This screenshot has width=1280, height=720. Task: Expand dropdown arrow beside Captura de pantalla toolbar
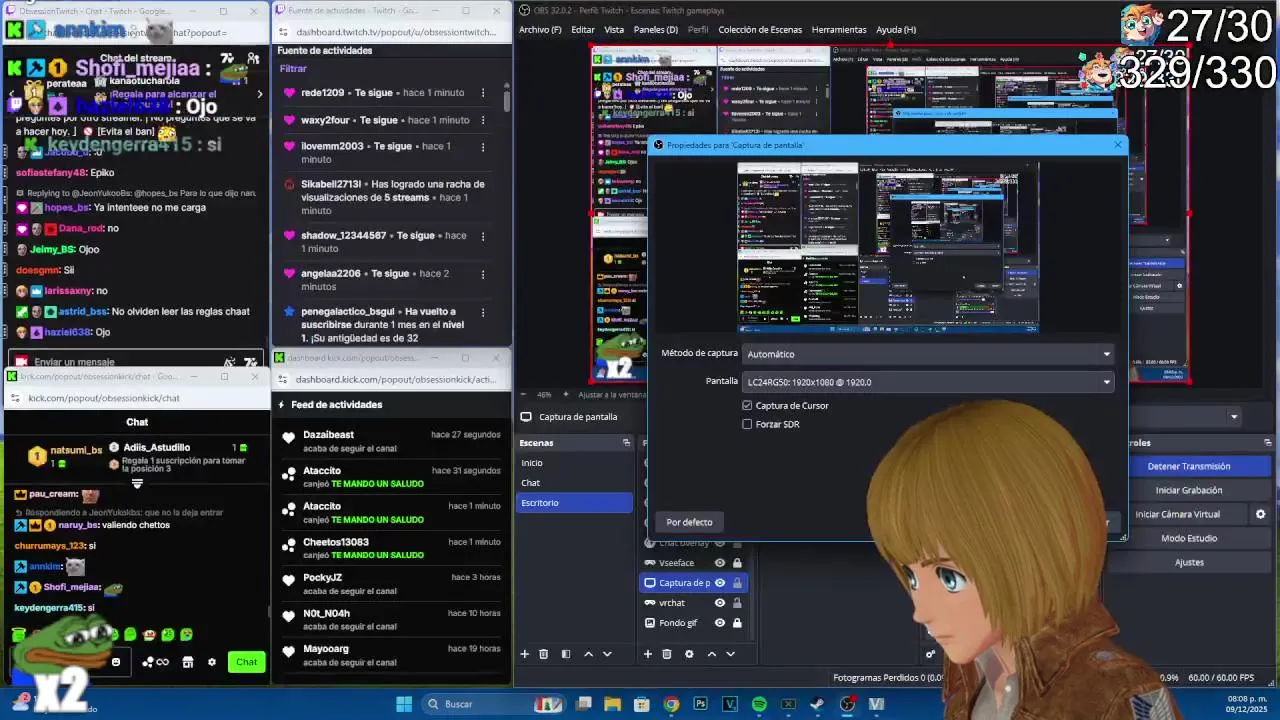pyautogui.click(x=1234, y=417)
